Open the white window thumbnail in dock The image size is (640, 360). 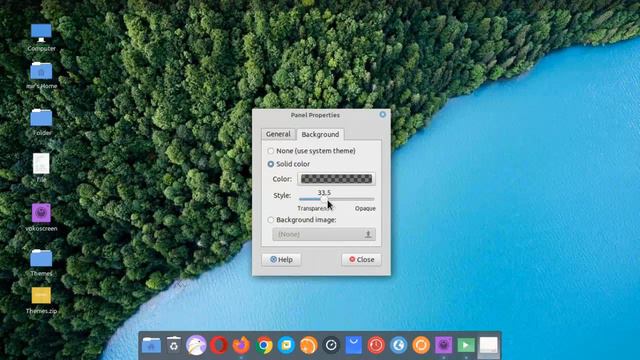point(489,345)
